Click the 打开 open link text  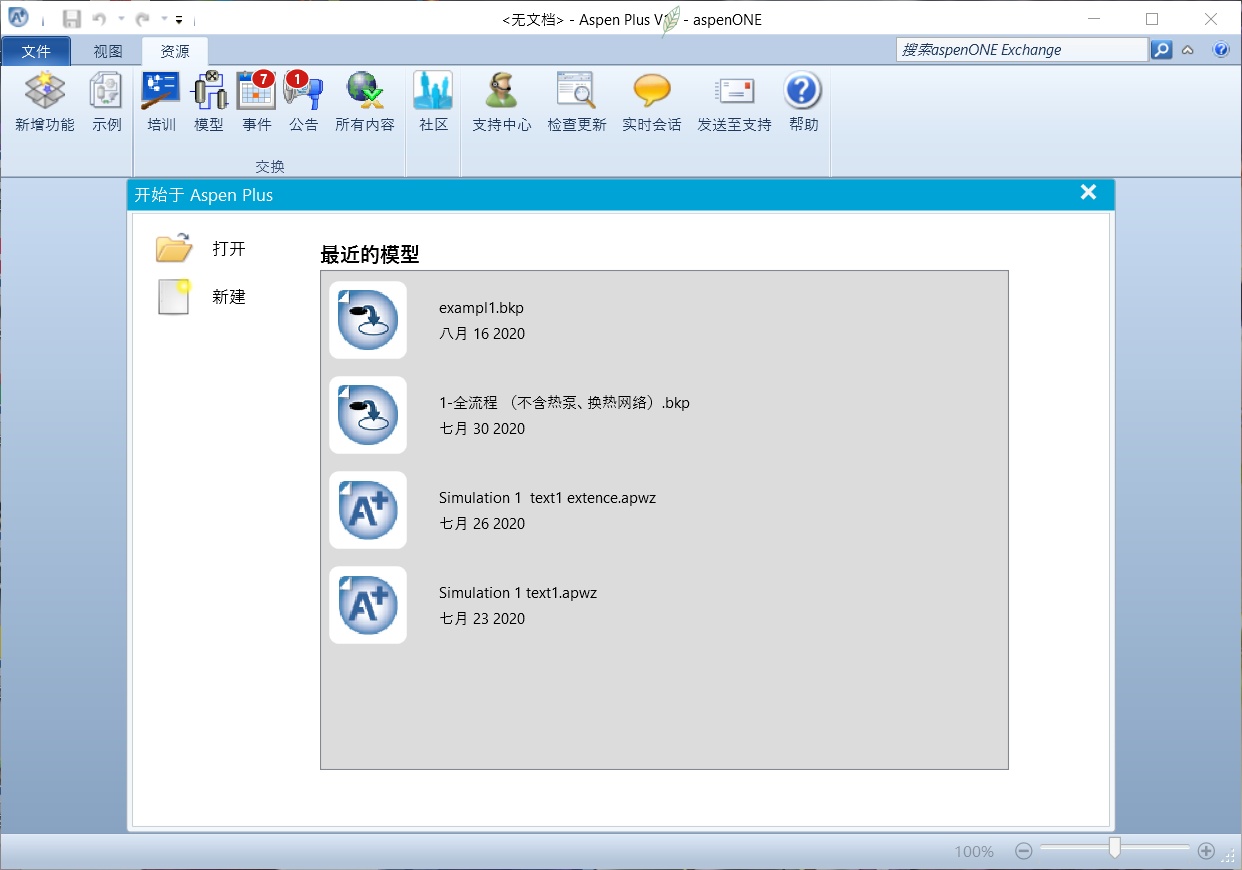click(x=229, y=249)
